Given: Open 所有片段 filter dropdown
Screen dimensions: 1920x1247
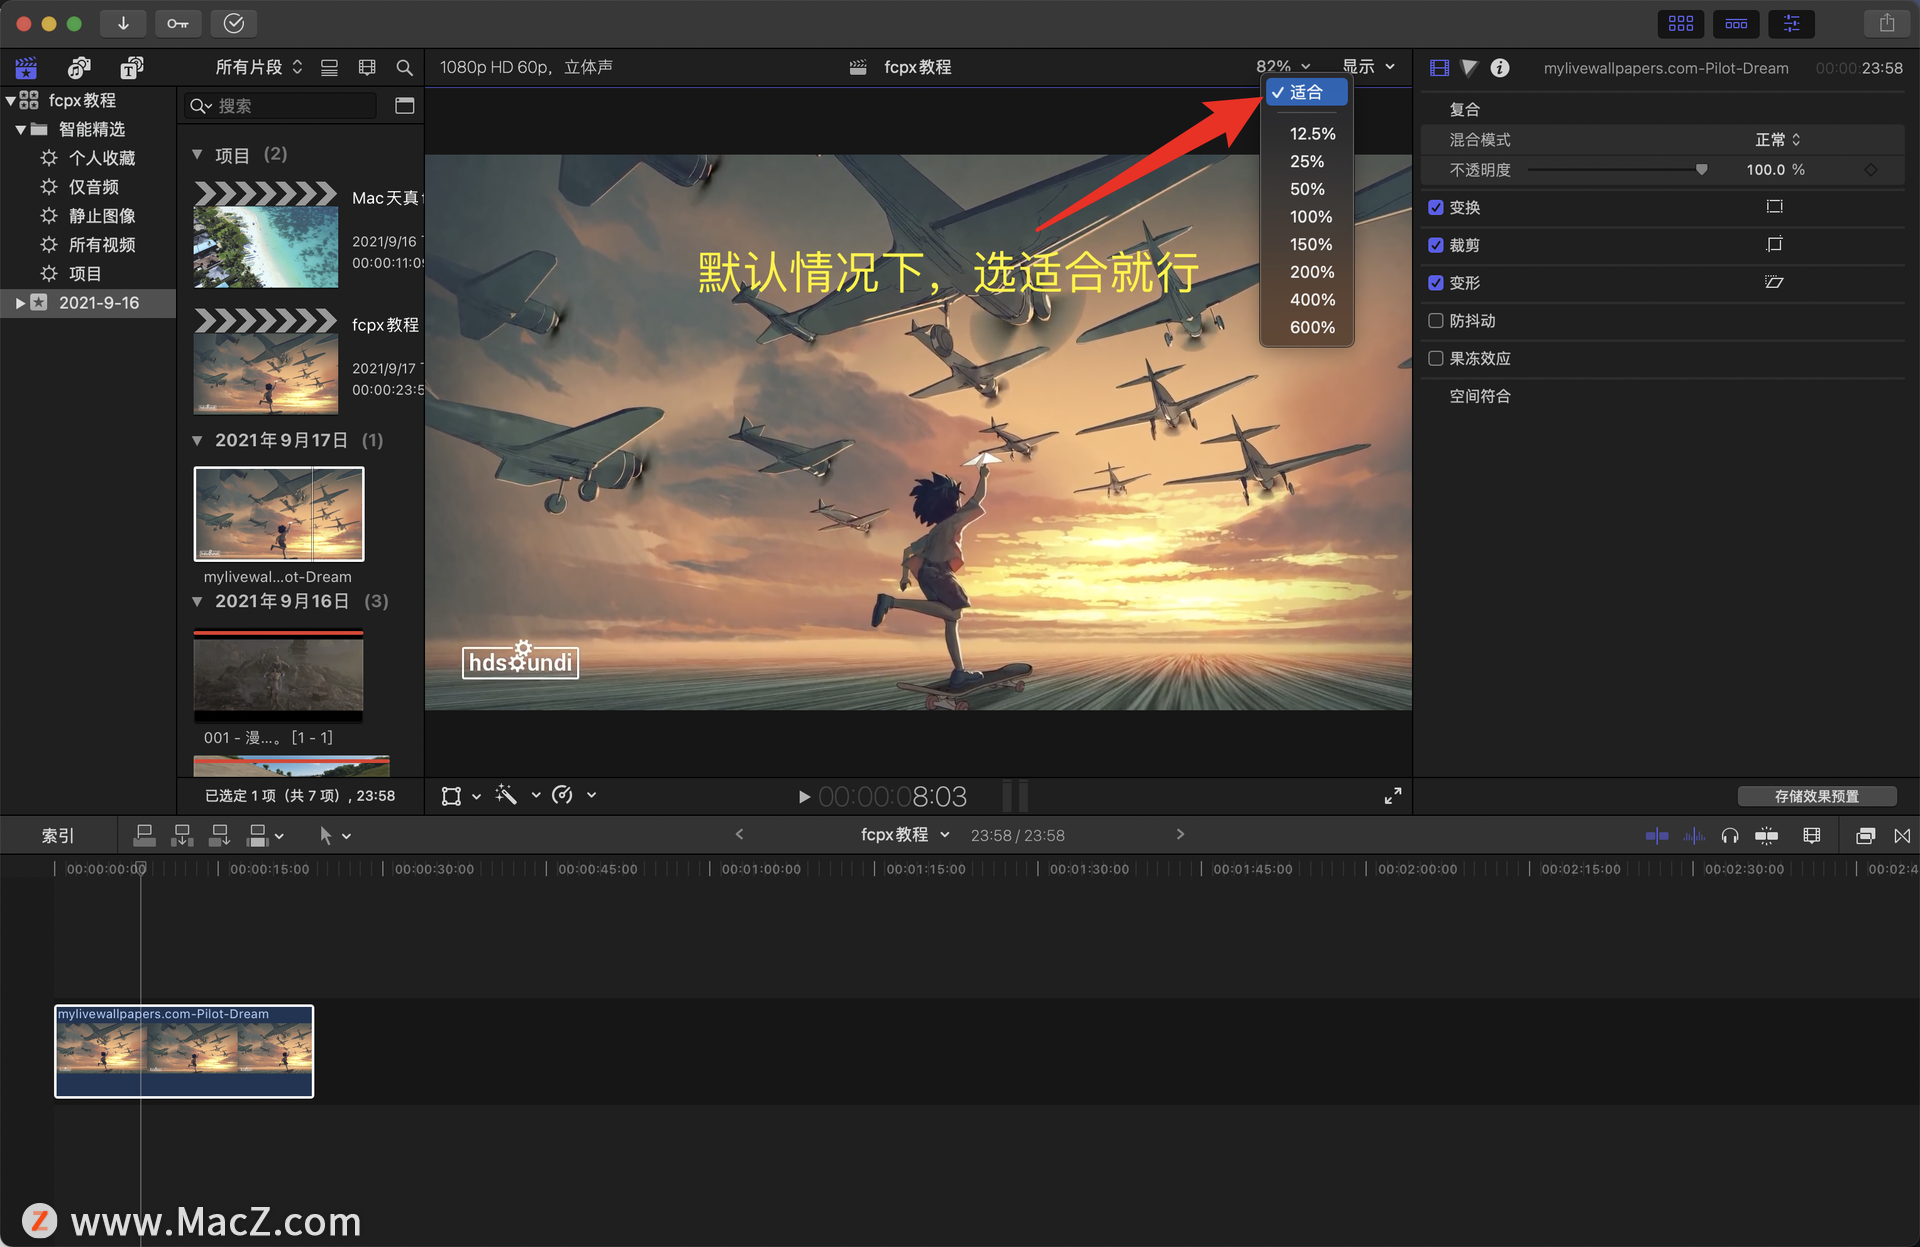Looking at the screenshot, I should tap(259, 67).
